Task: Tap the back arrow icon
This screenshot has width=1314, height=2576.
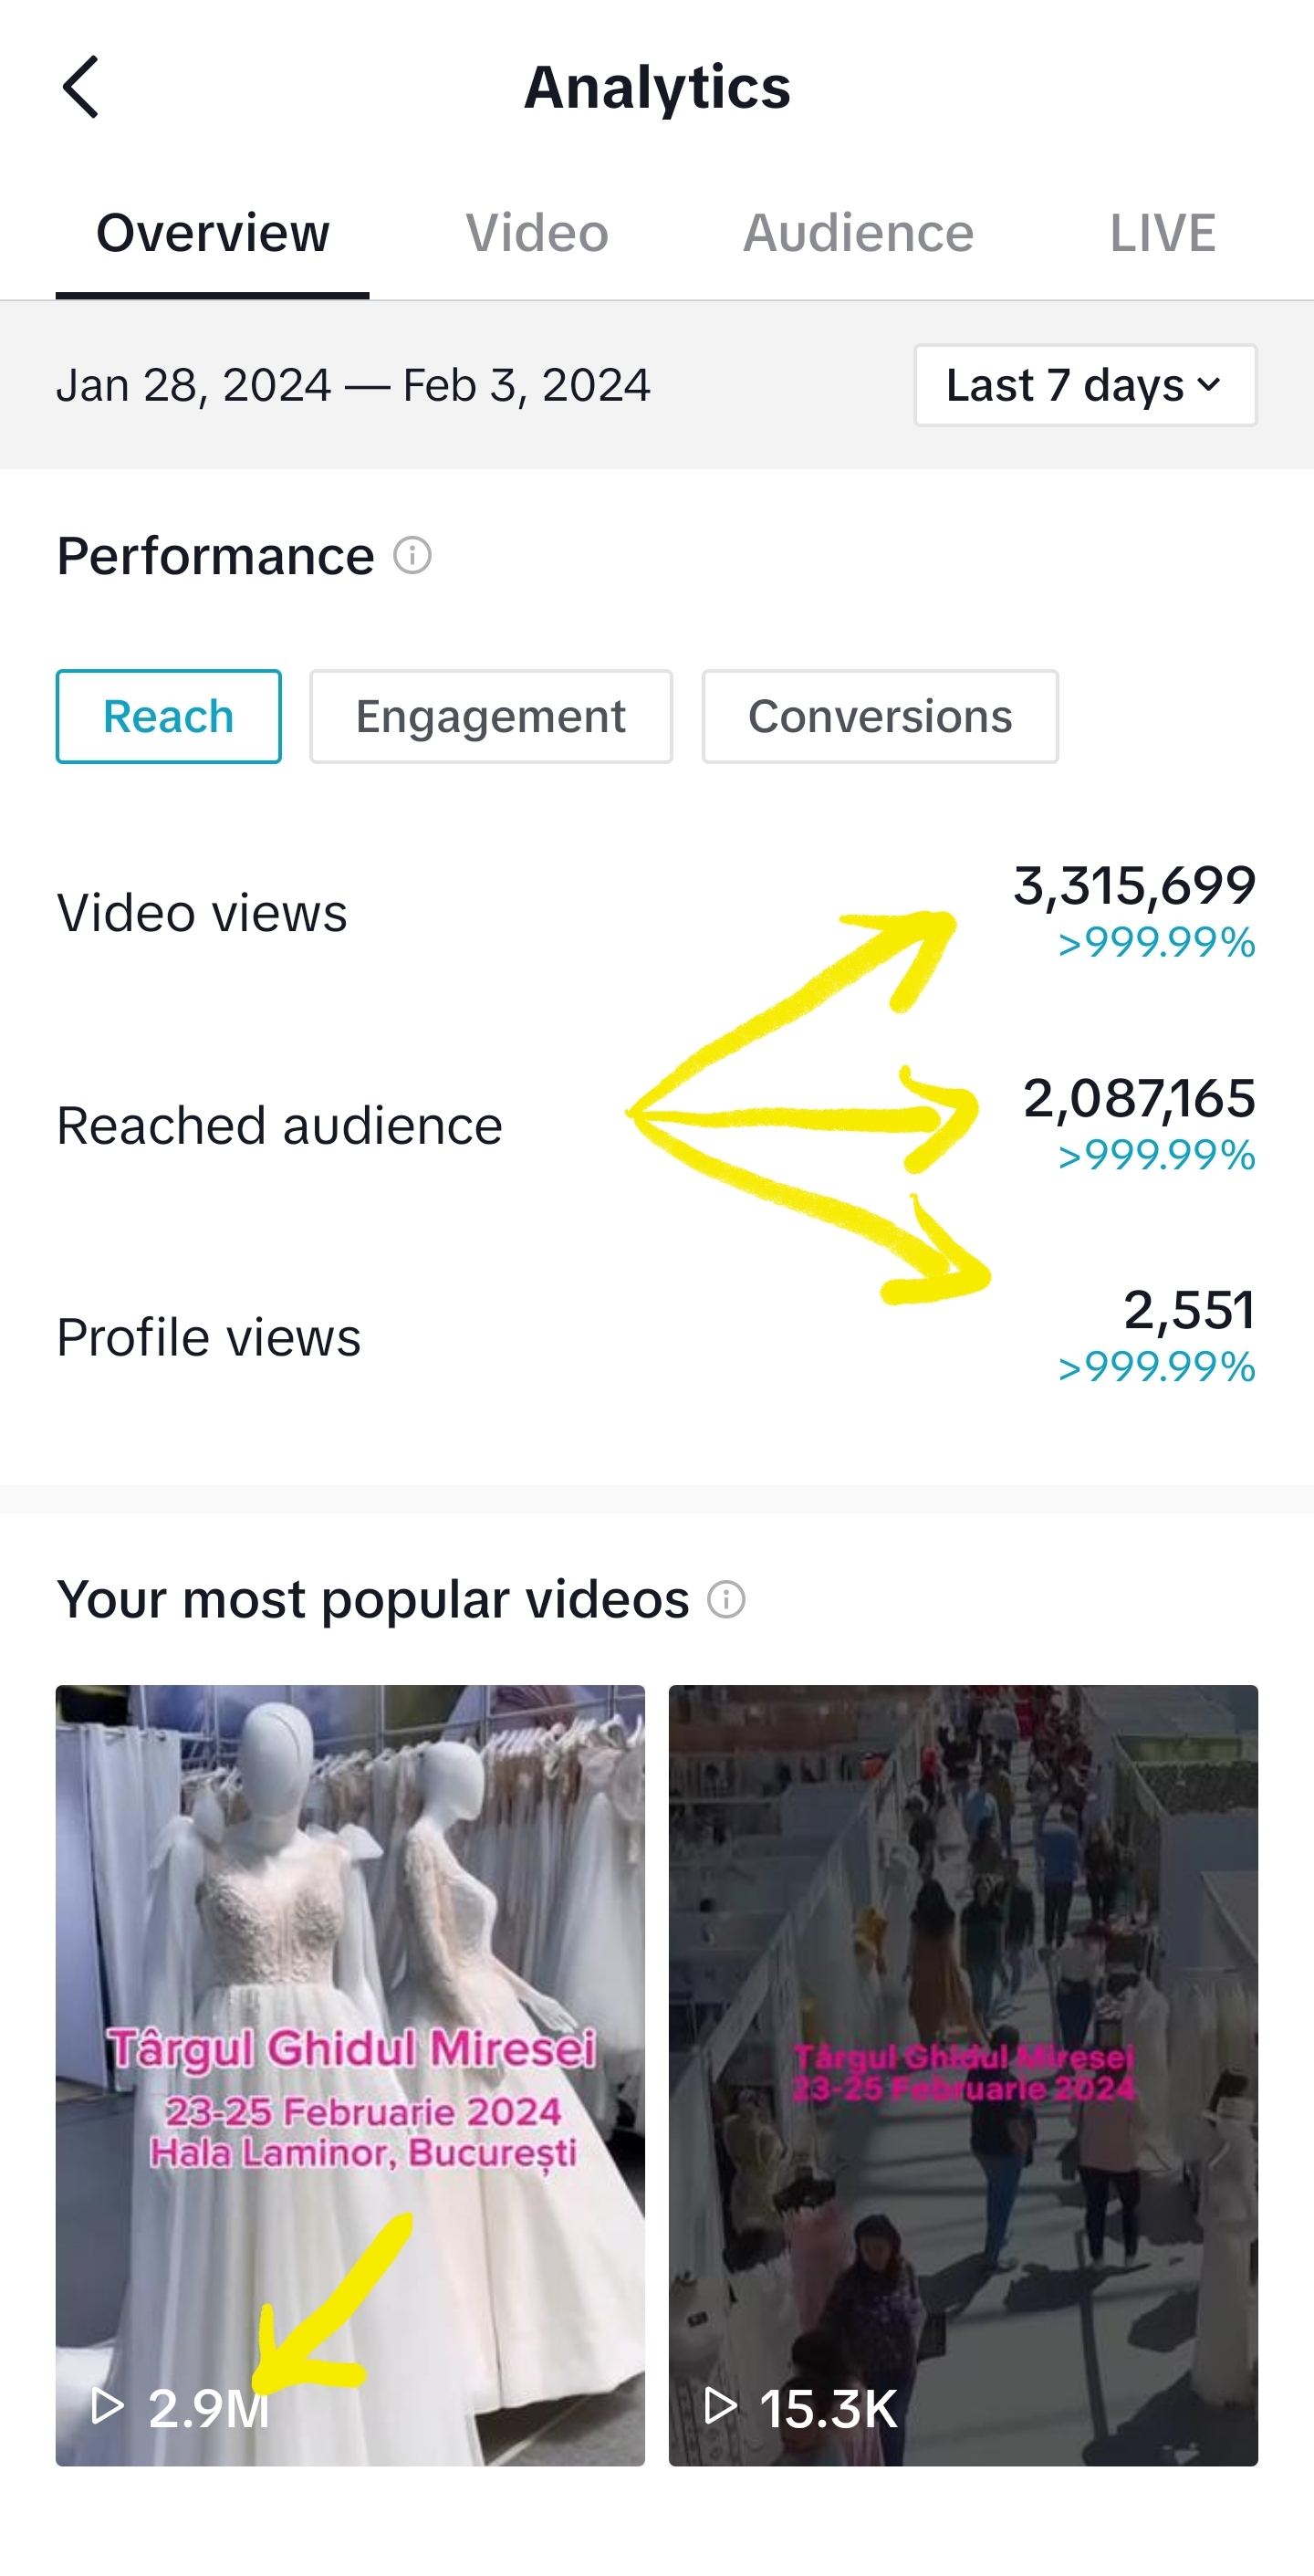Action: point(81,87)
